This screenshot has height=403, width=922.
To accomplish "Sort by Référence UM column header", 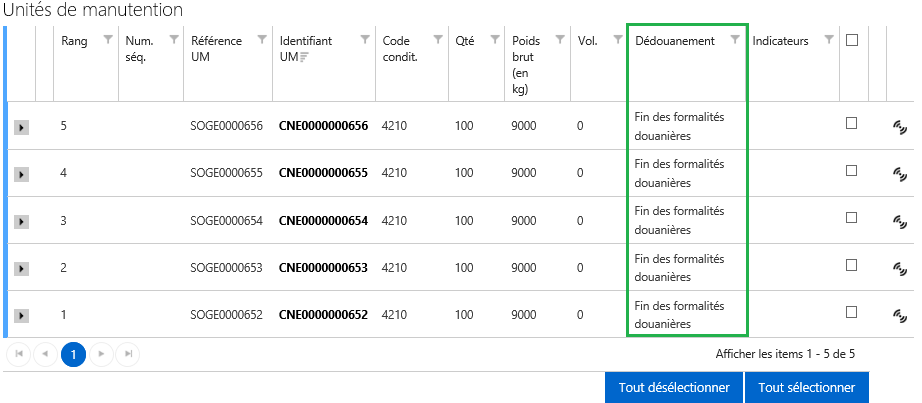I will (x=216, y=48).
